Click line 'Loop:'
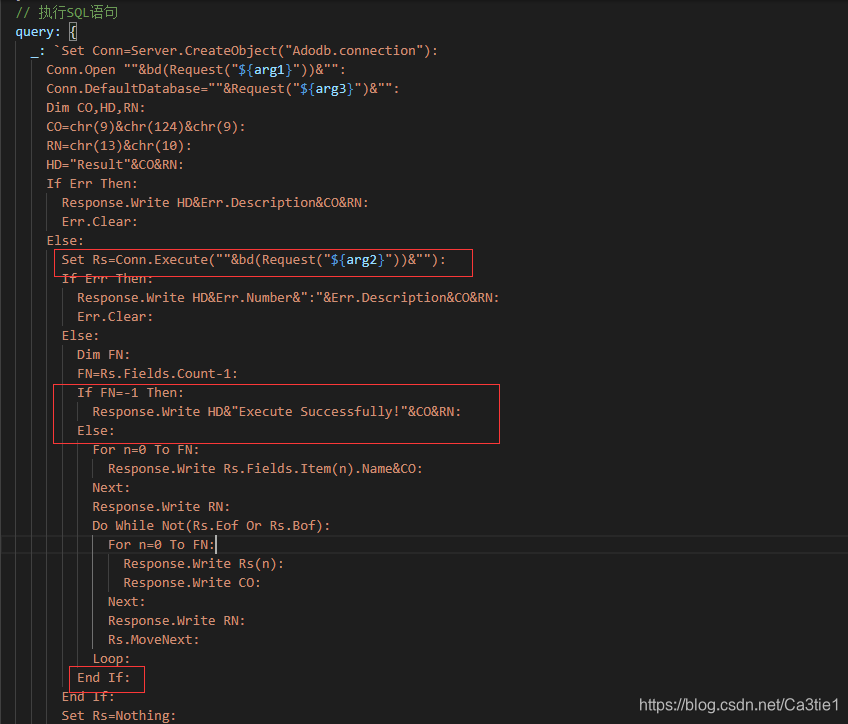This screenshot has width=848, height=724. [111, 659]
